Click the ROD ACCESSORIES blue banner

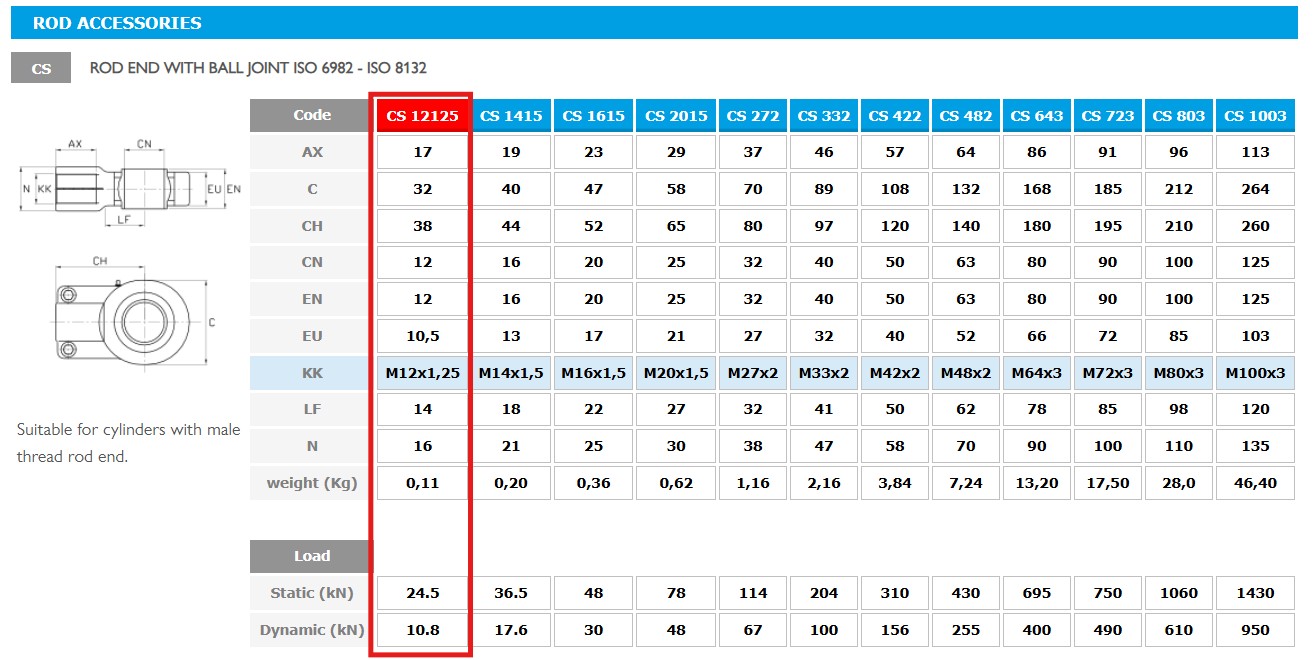(654, 22)
